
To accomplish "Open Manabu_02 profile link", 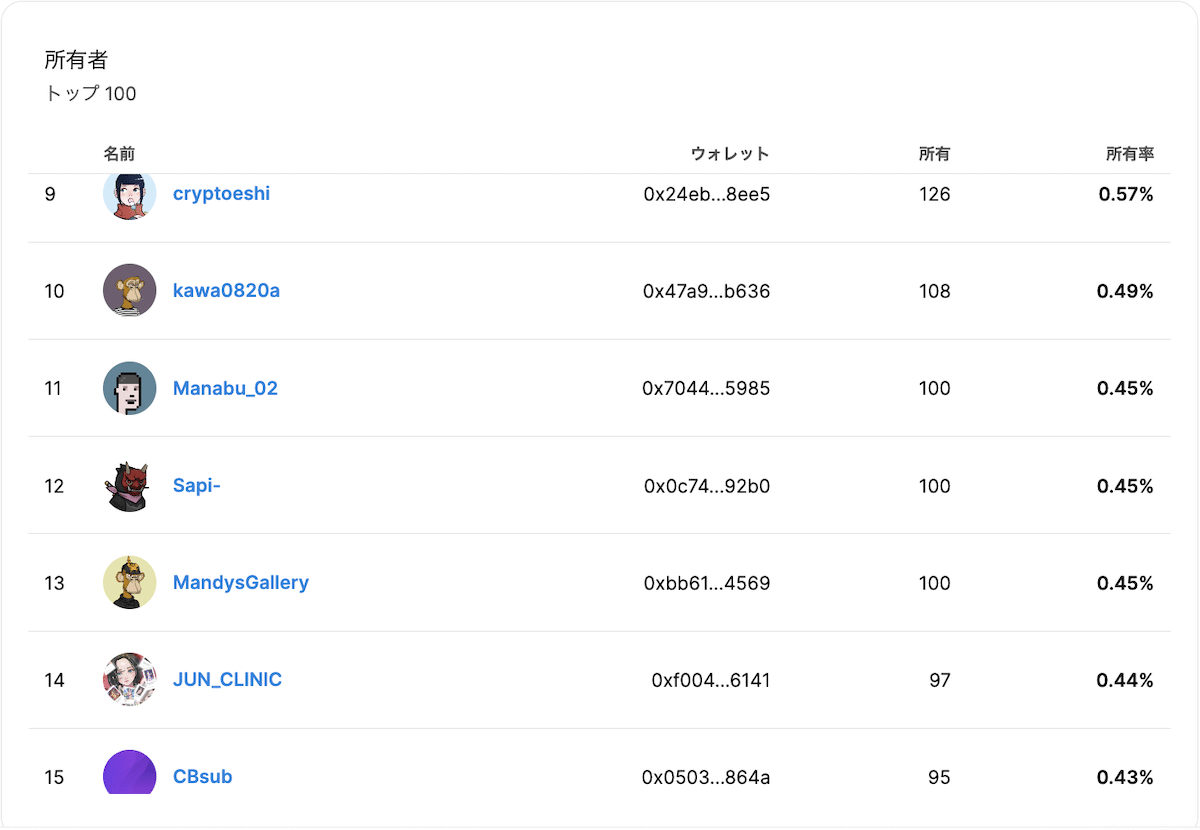I will click(x=225, y=388).
